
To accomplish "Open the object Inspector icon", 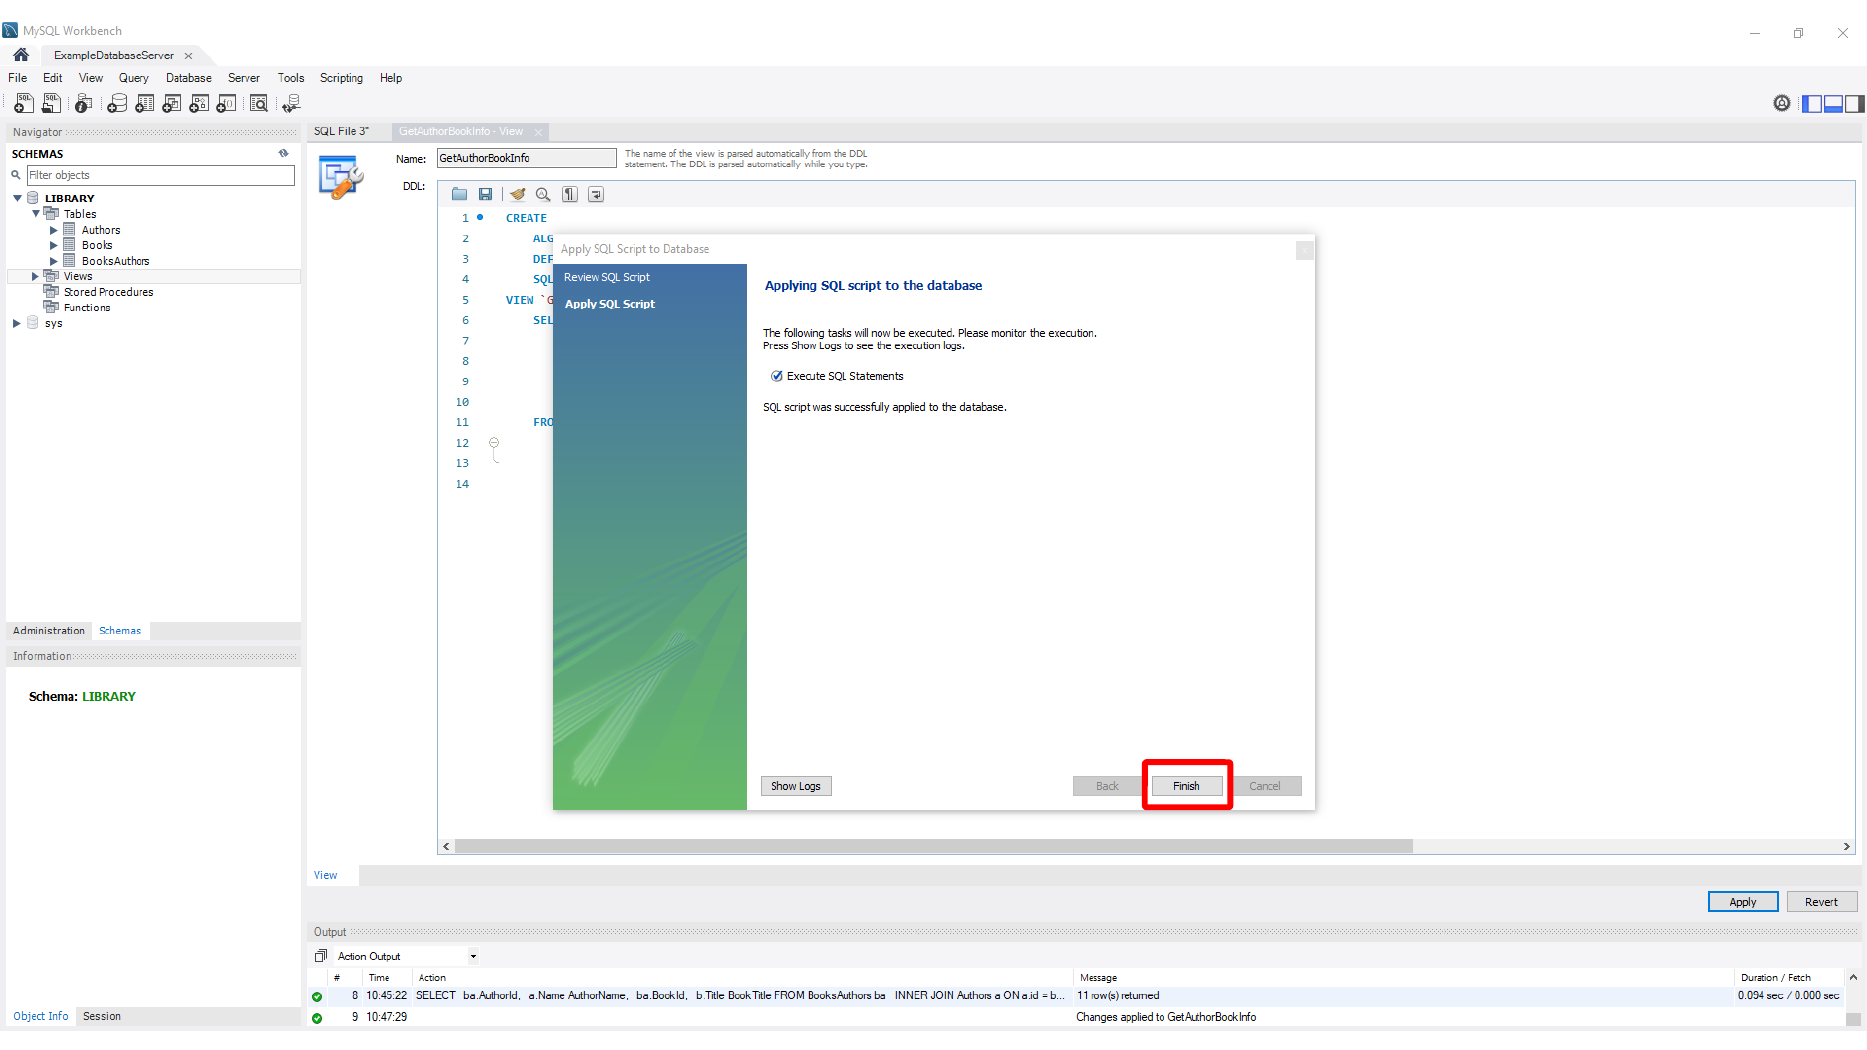I will 84,103.
